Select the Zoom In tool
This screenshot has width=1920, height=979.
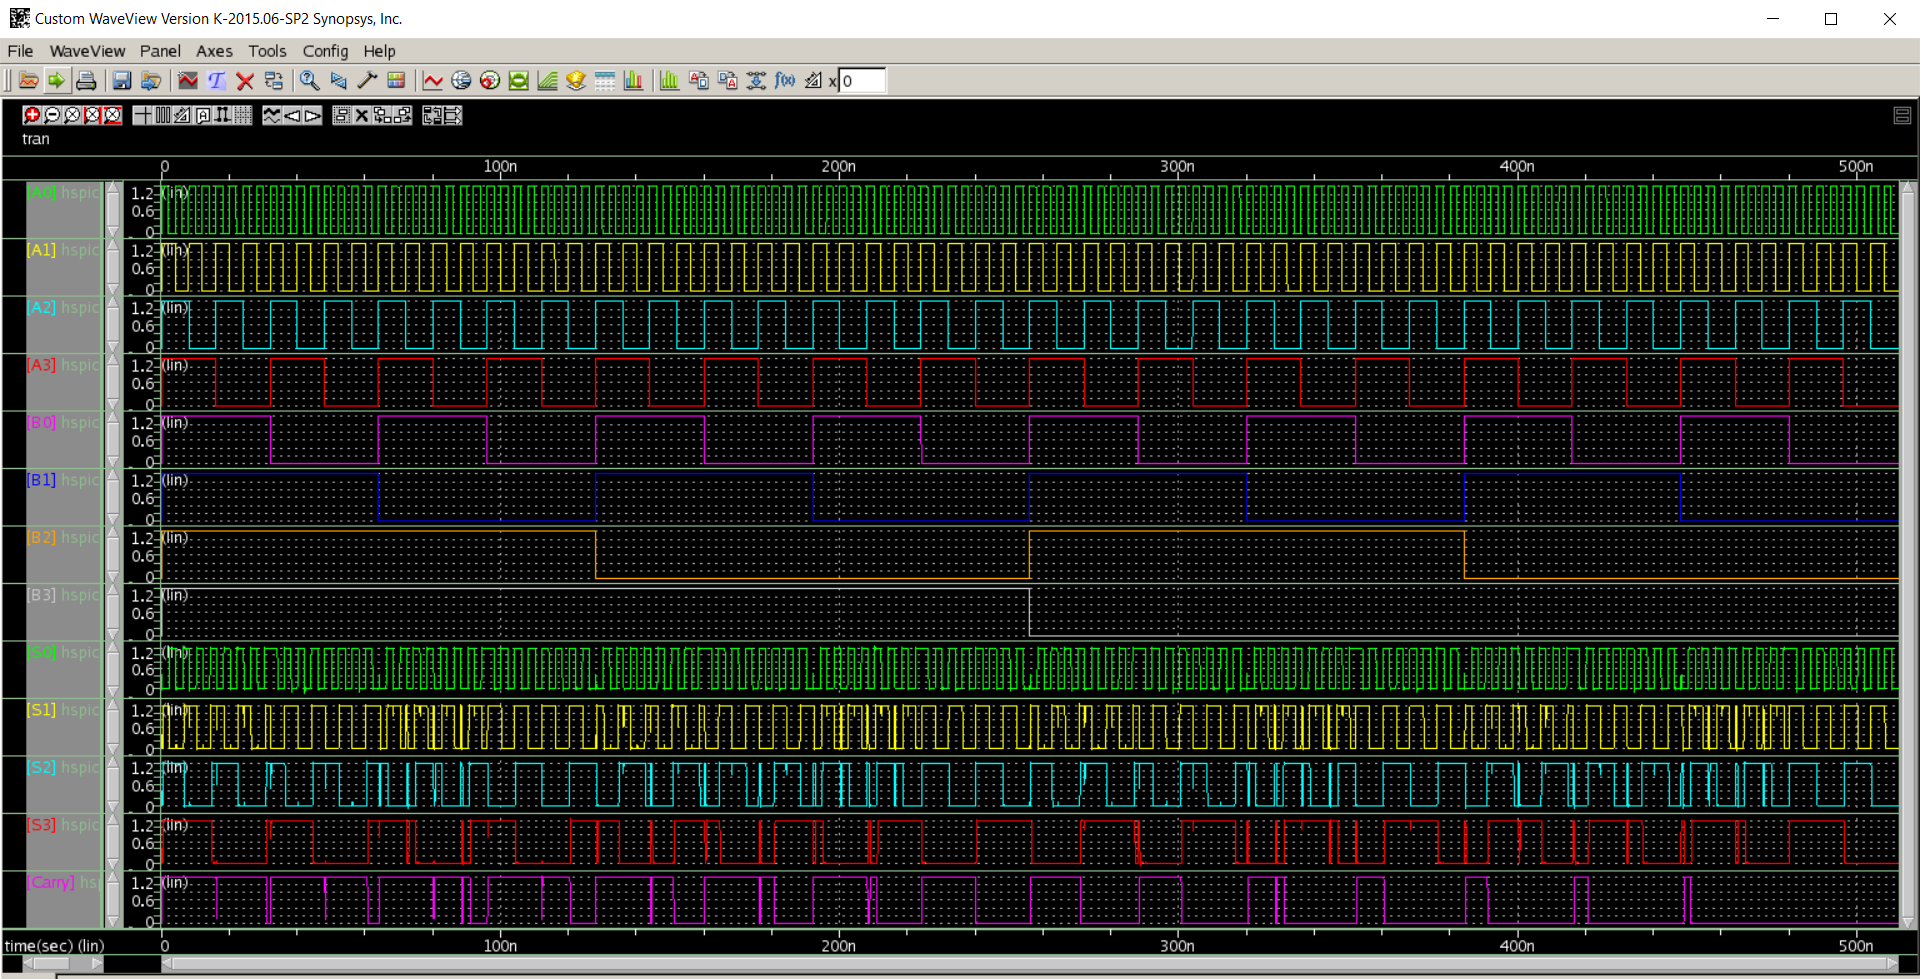point(33,115)
